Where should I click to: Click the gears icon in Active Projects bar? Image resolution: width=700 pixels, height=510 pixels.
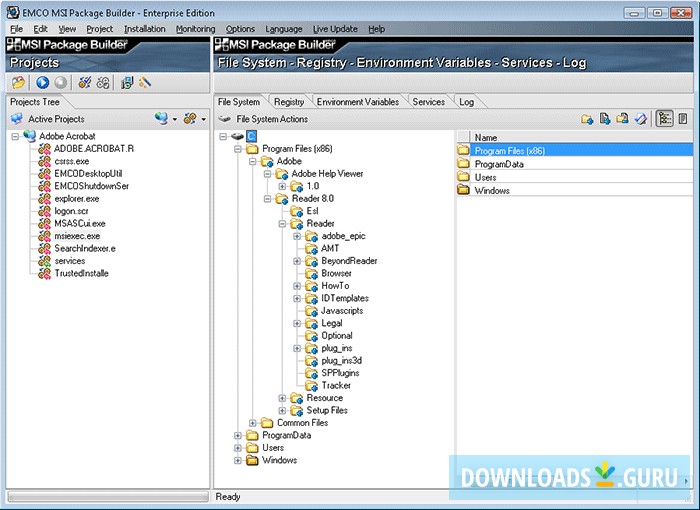190,119
